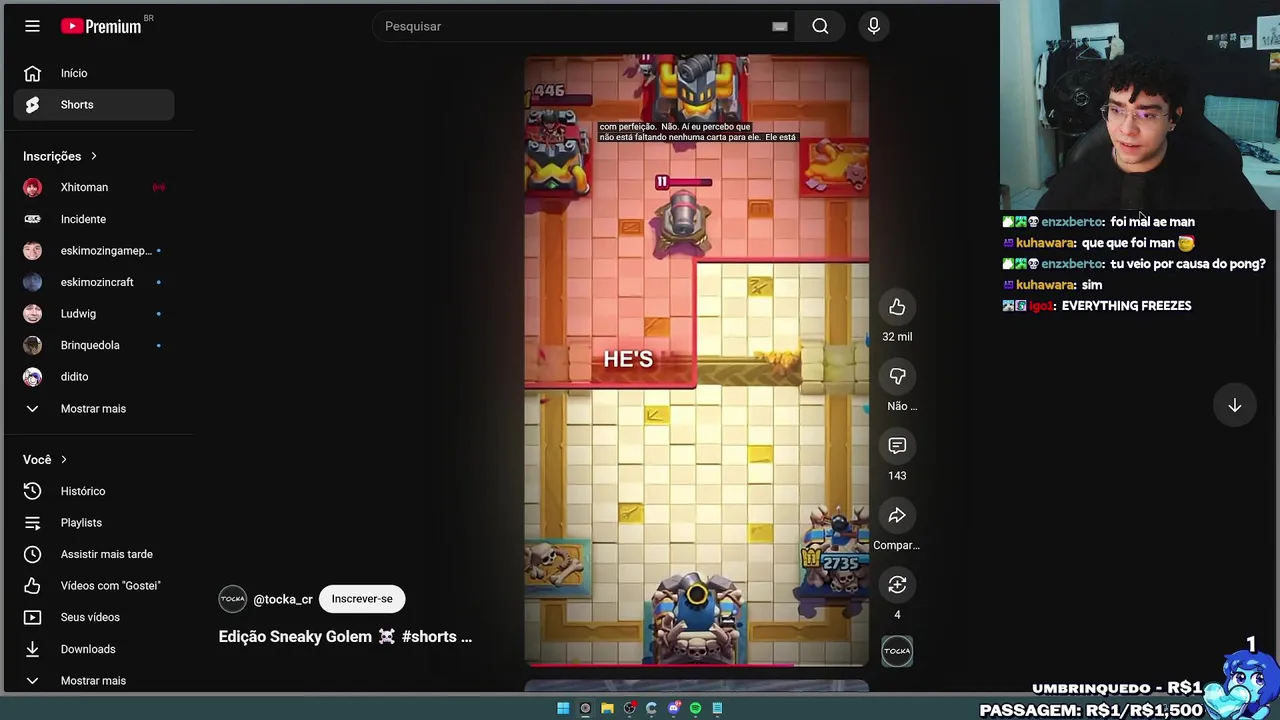Screen dimensions: 1280x720
Task: Seek on the short's red progress bar
Action: 697,663
